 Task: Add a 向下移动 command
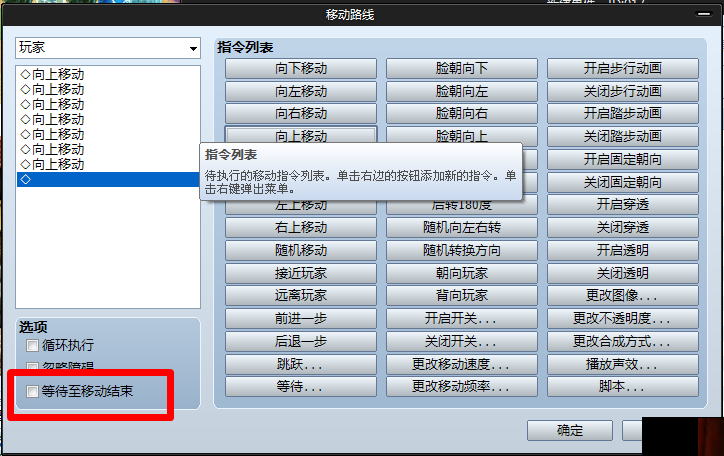(301, 69)
